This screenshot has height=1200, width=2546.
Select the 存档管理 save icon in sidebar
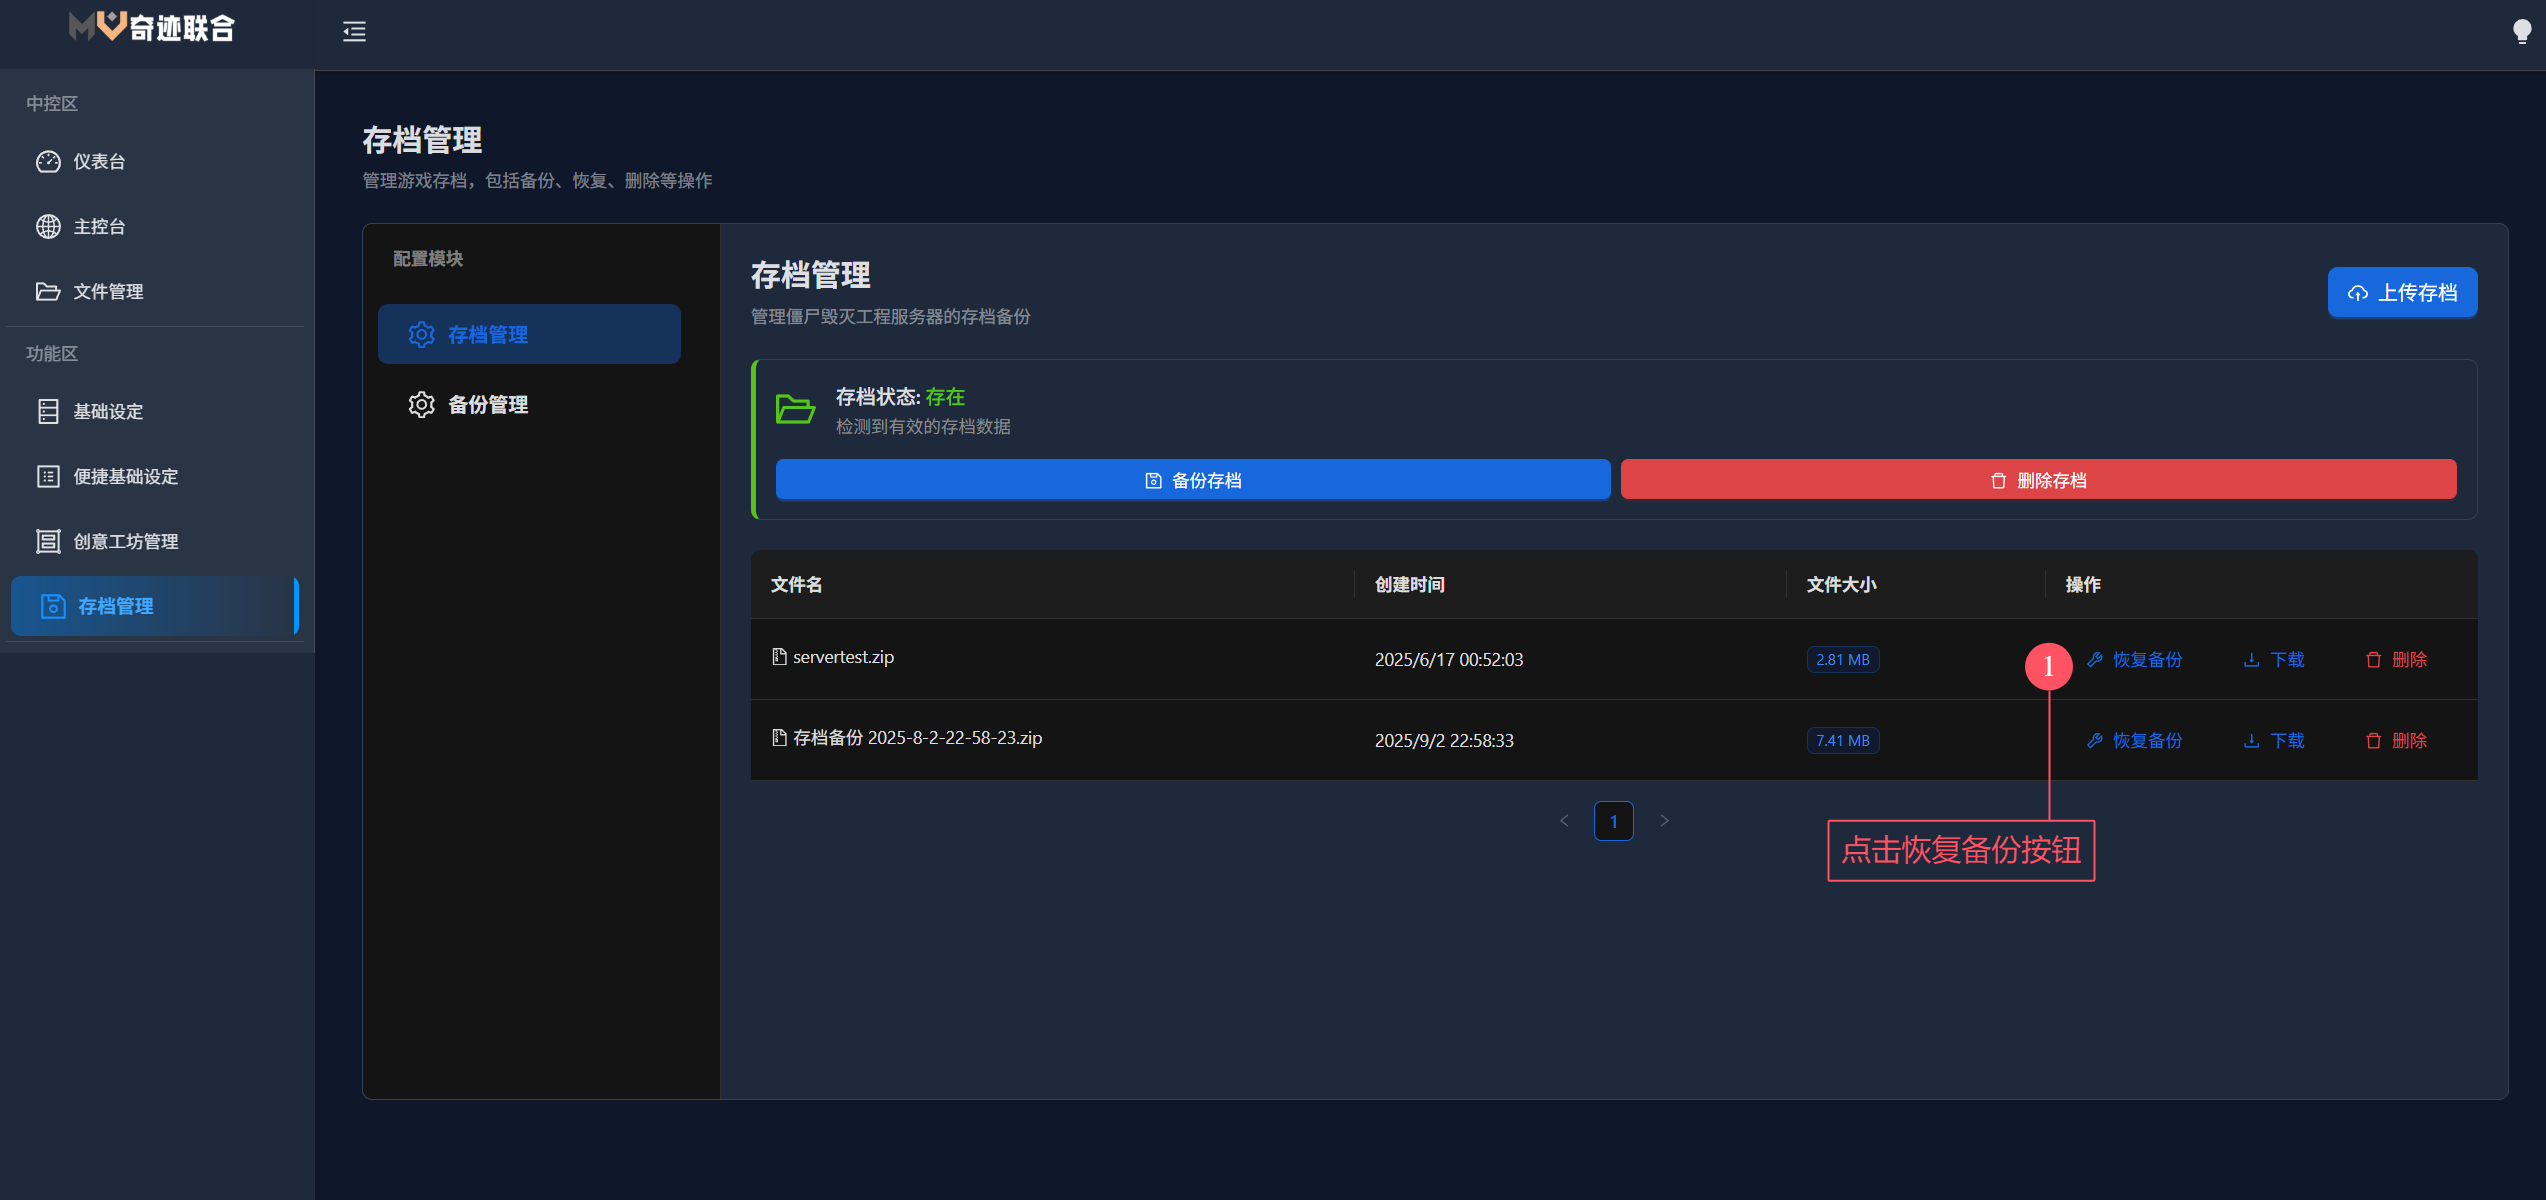pos(52,606)
